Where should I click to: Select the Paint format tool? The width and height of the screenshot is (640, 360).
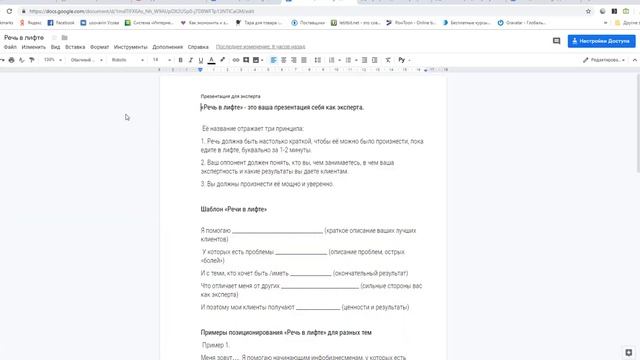(x=32, y=60)
